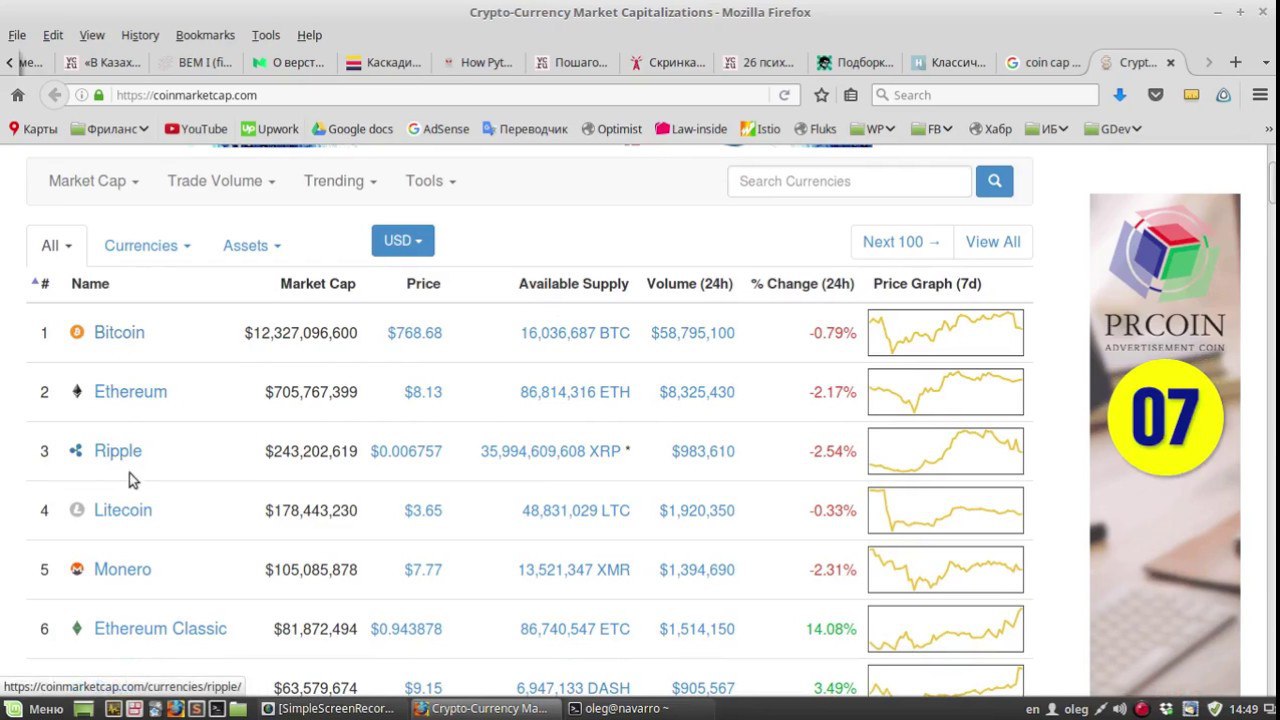Viewport: 1280px width, 720px height.
Task: Click in the Search Currencies field
Action: coord(849,181)
